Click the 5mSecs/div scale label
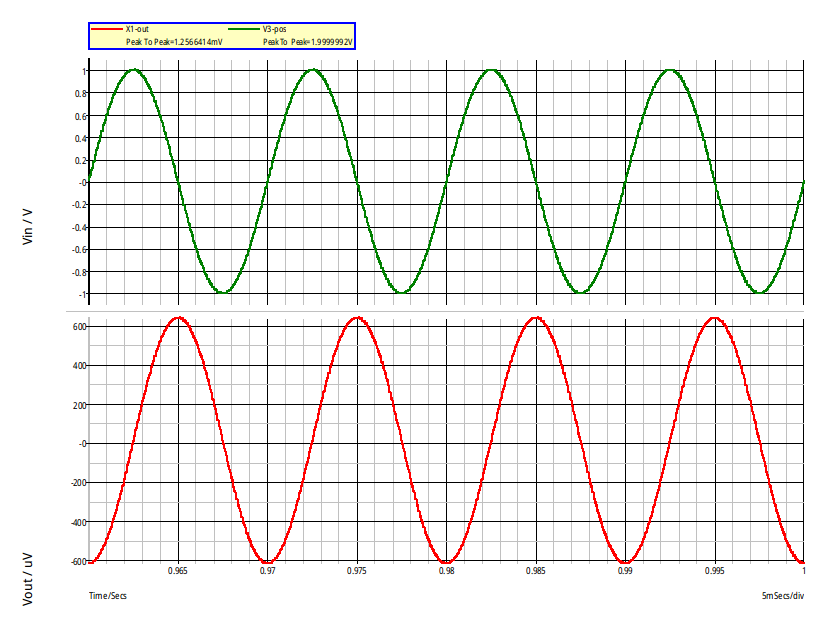 [783, 596]
